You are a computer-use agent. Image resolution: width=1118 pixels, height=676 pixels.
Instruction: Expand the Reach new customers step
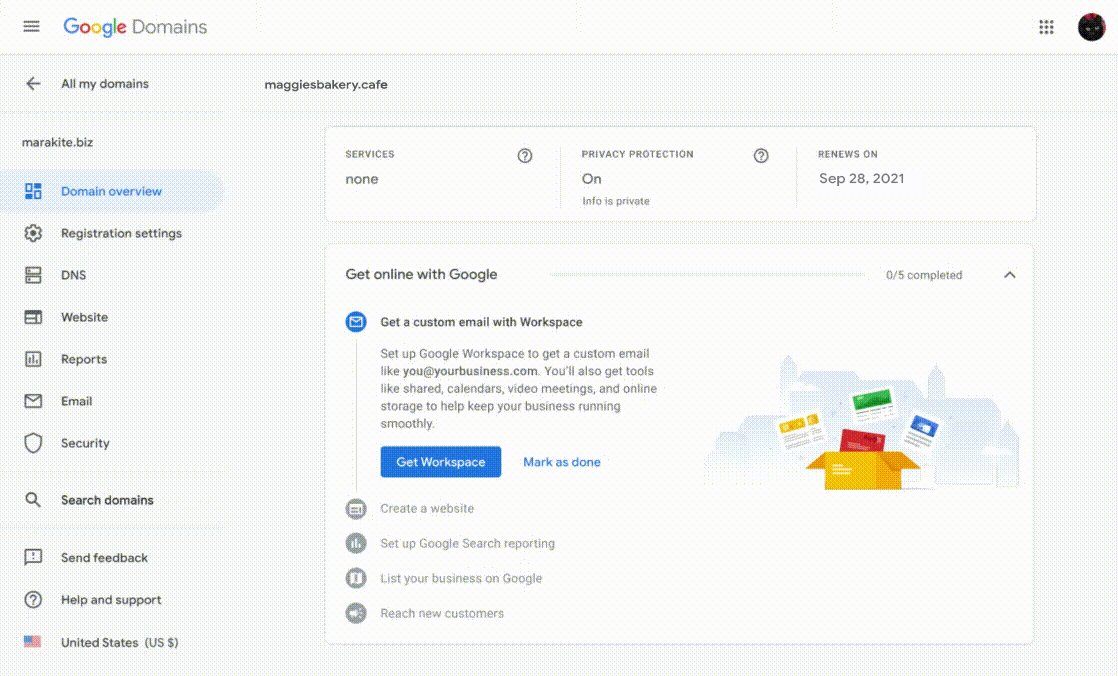pos(441,613)
